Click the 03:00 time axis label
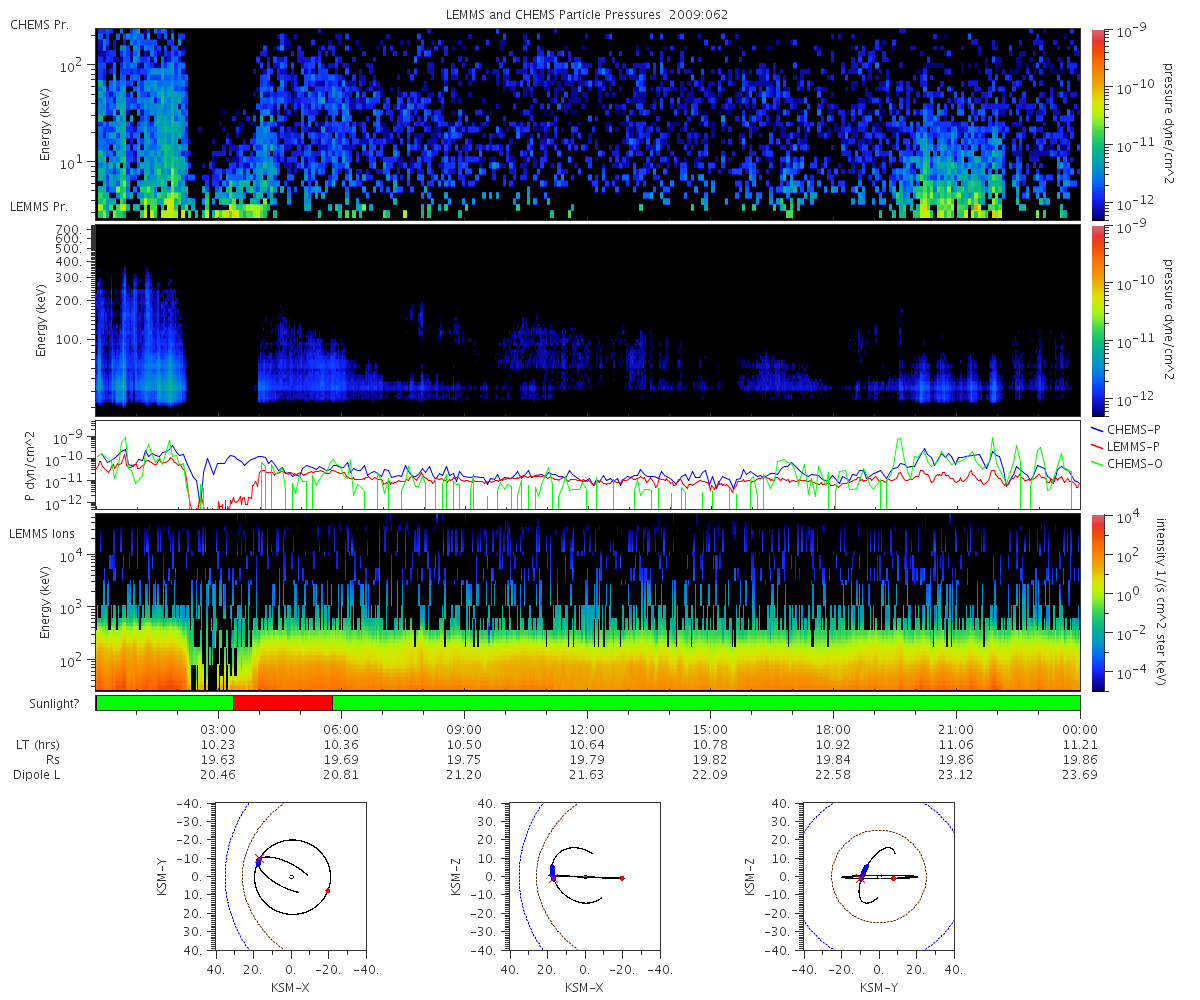Viewport: 1200px width, 1000px height. [218, 729]
